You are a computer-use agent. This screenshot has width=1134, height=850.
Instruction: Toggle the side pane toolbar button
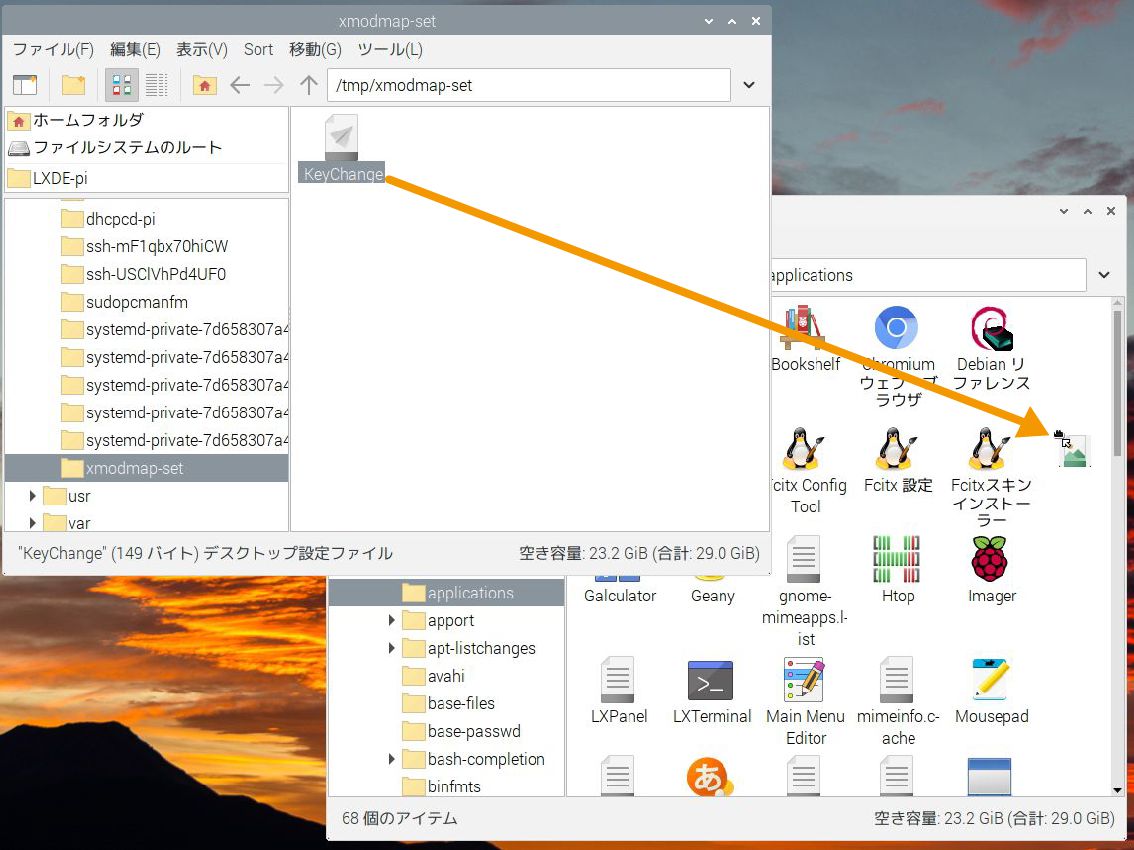(x=25, y=85)
